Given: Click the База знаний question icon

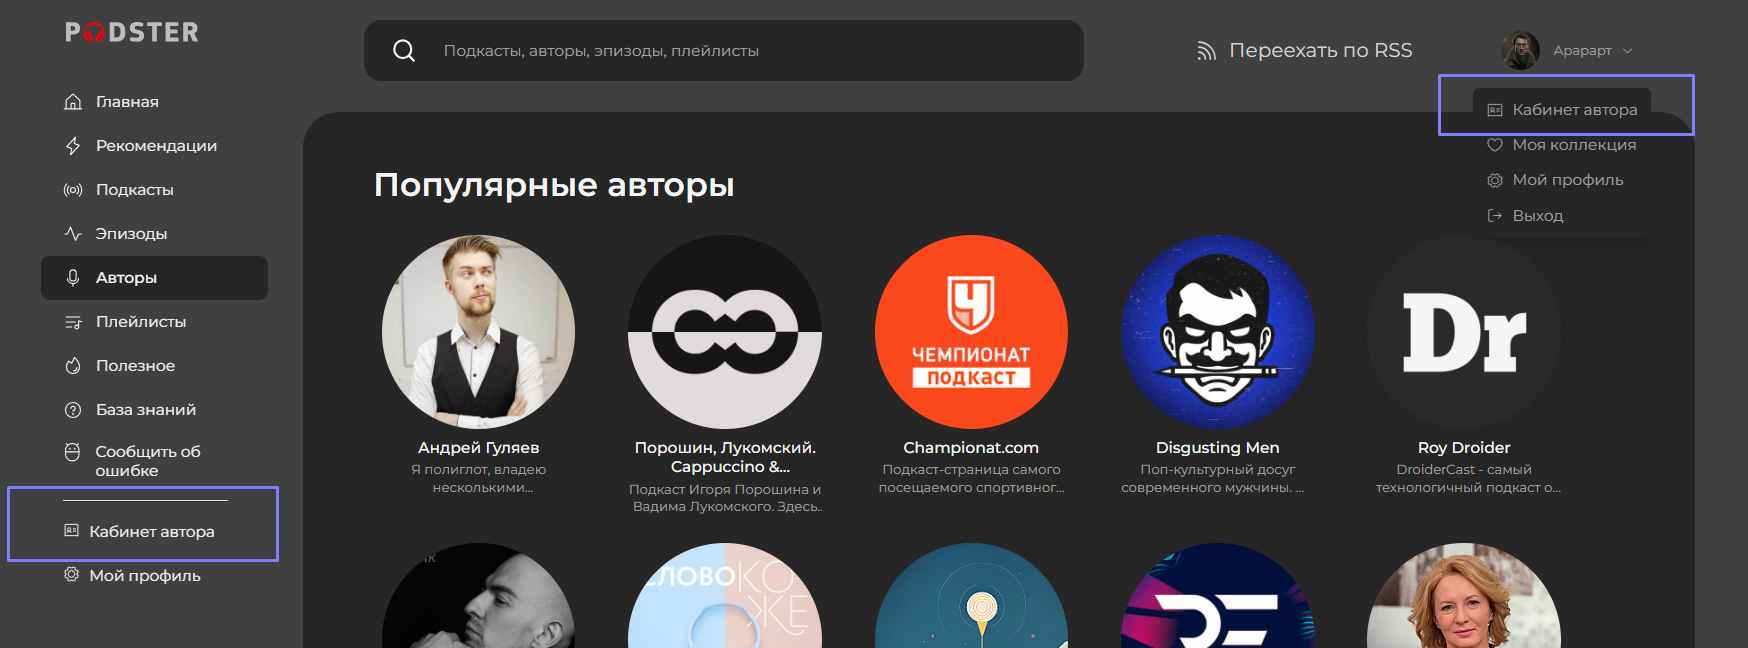Looking at the screenshot, I should click(x=73, y=410).
